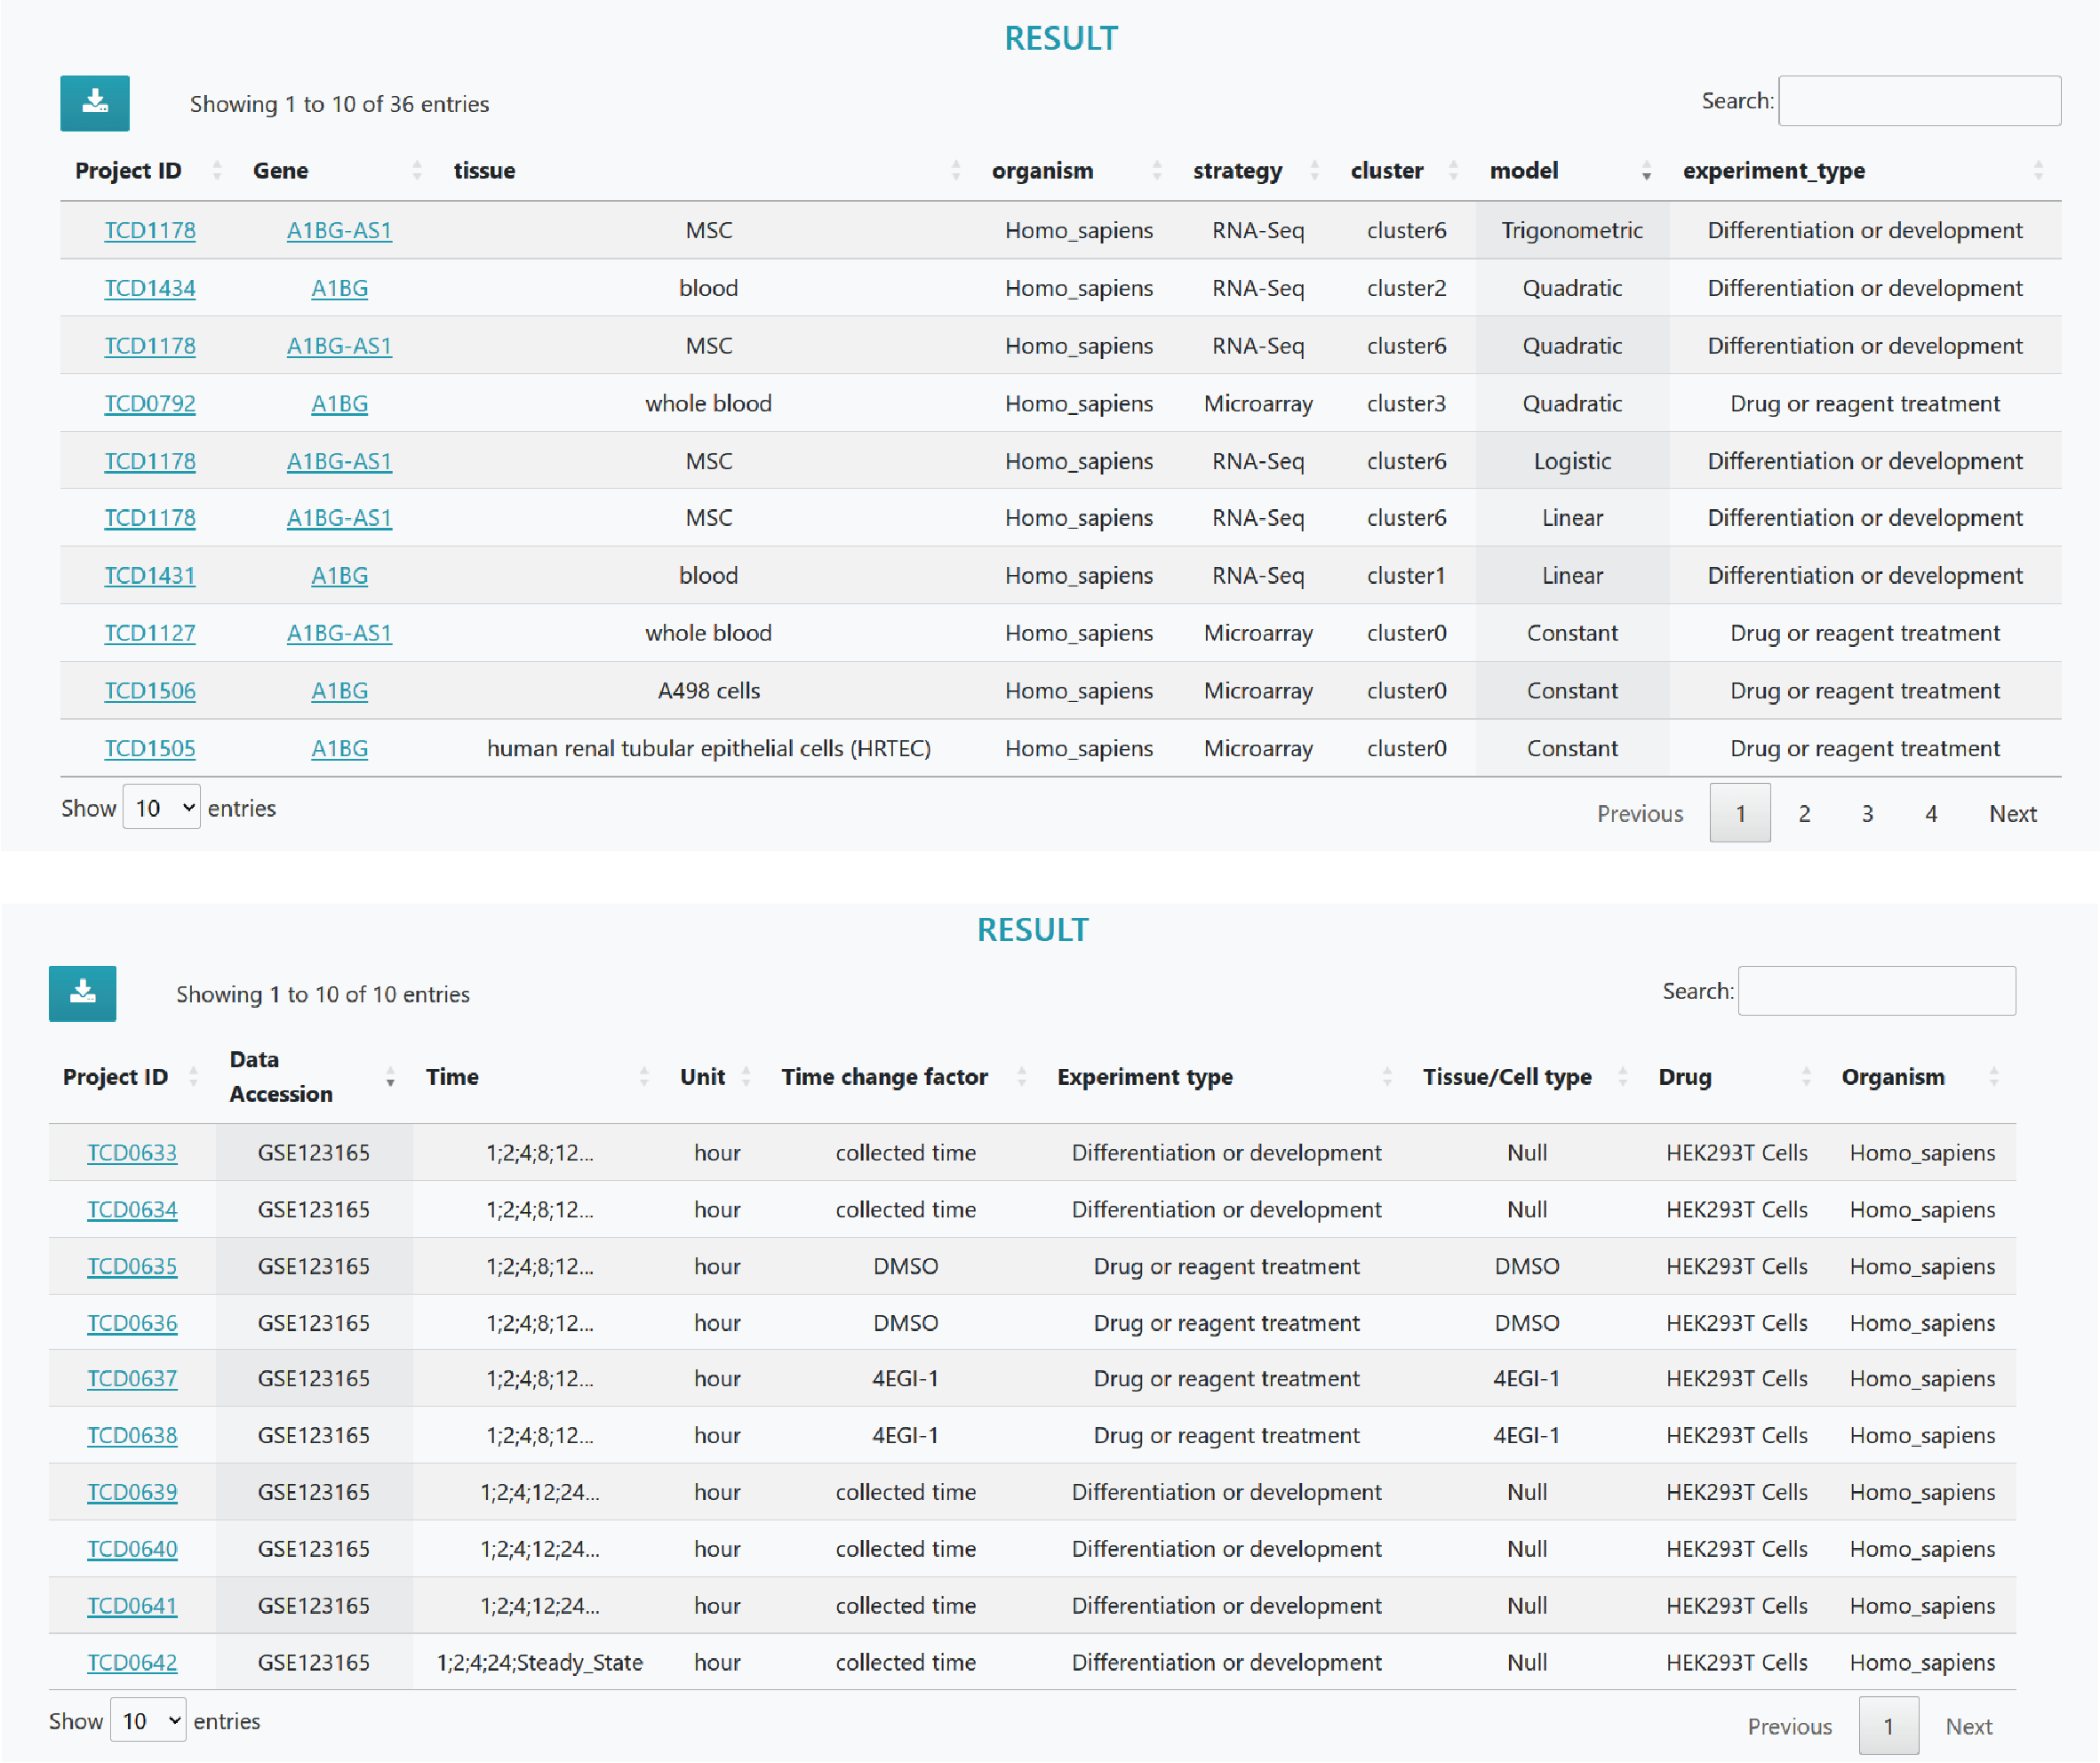Click the bottom table's search field

point(1876,991)
